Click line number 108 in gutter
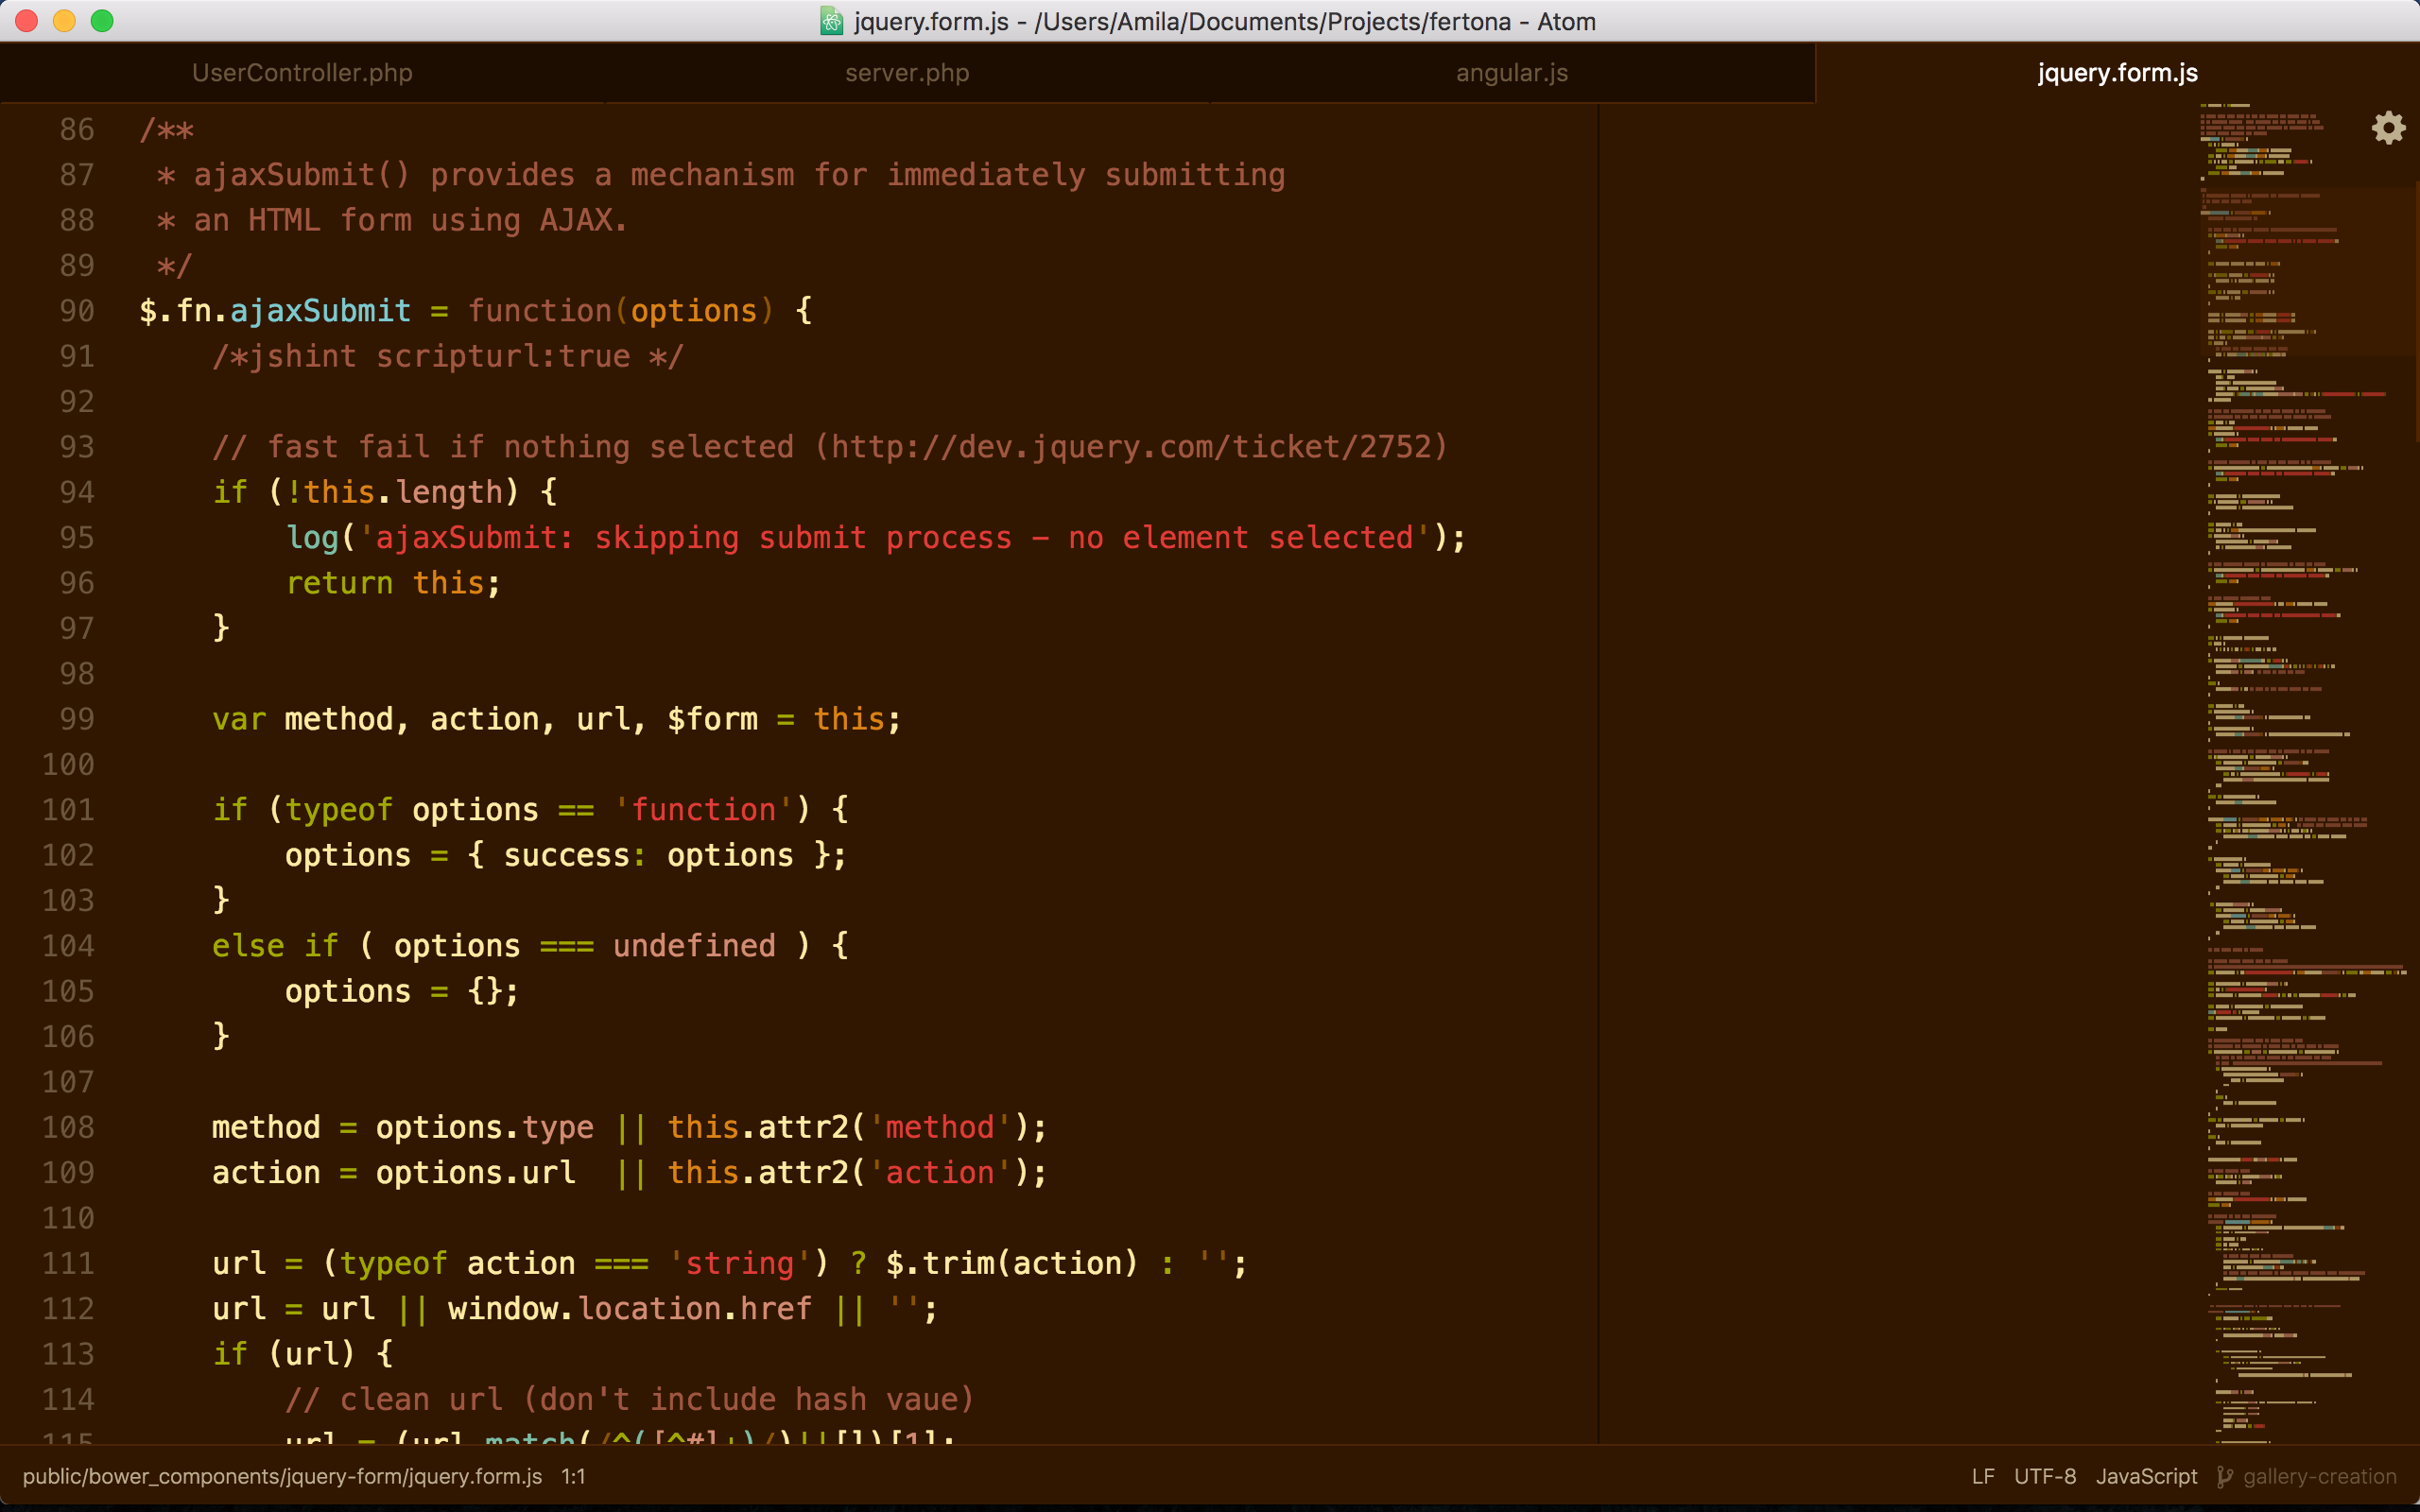The width and height of the screenshot is (2420, 1512). tap(68, 1127)
